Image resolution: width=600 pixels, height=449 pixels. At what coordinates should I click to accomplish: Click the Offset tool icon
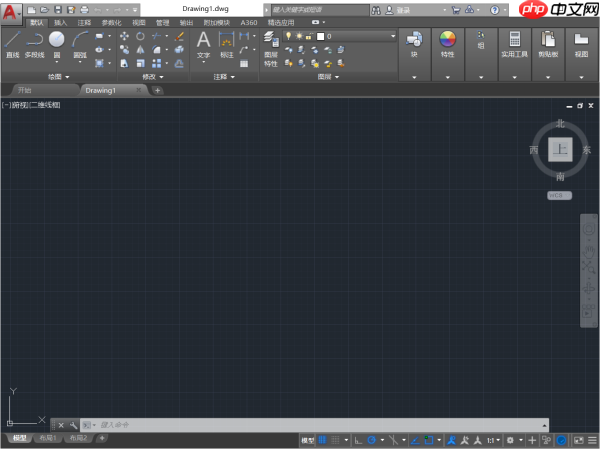click(x=179, y=63)
